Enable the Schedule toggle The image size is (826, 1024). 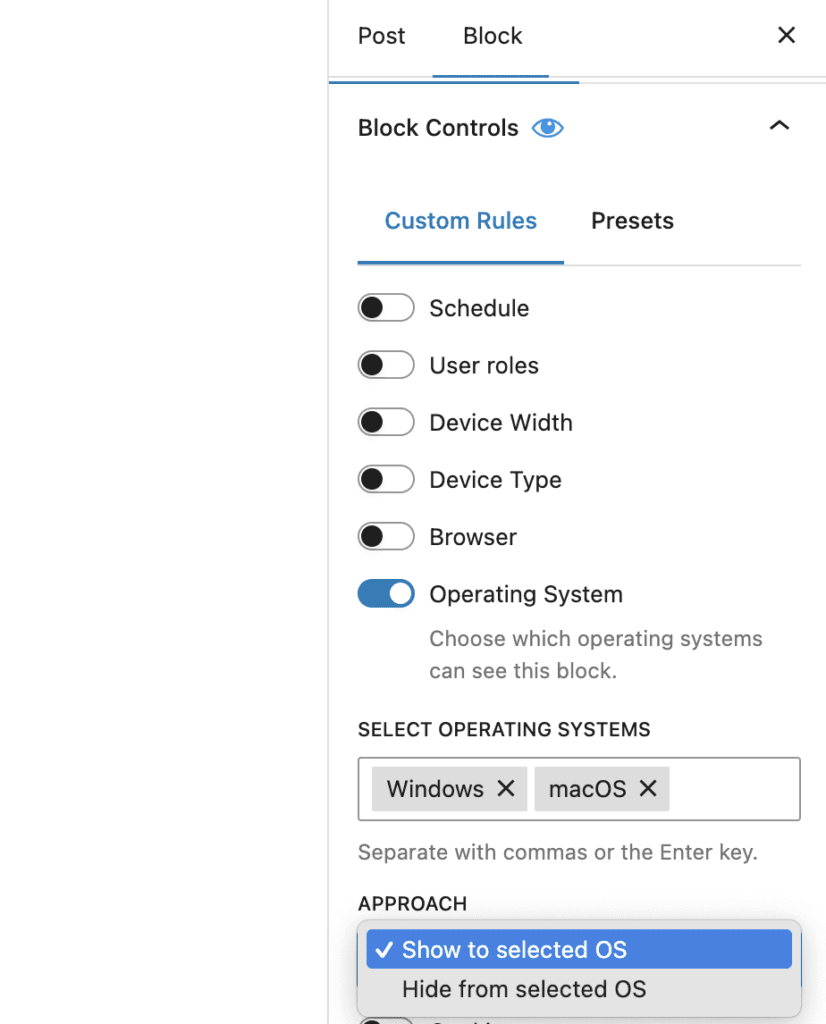(x=386, y=307)
